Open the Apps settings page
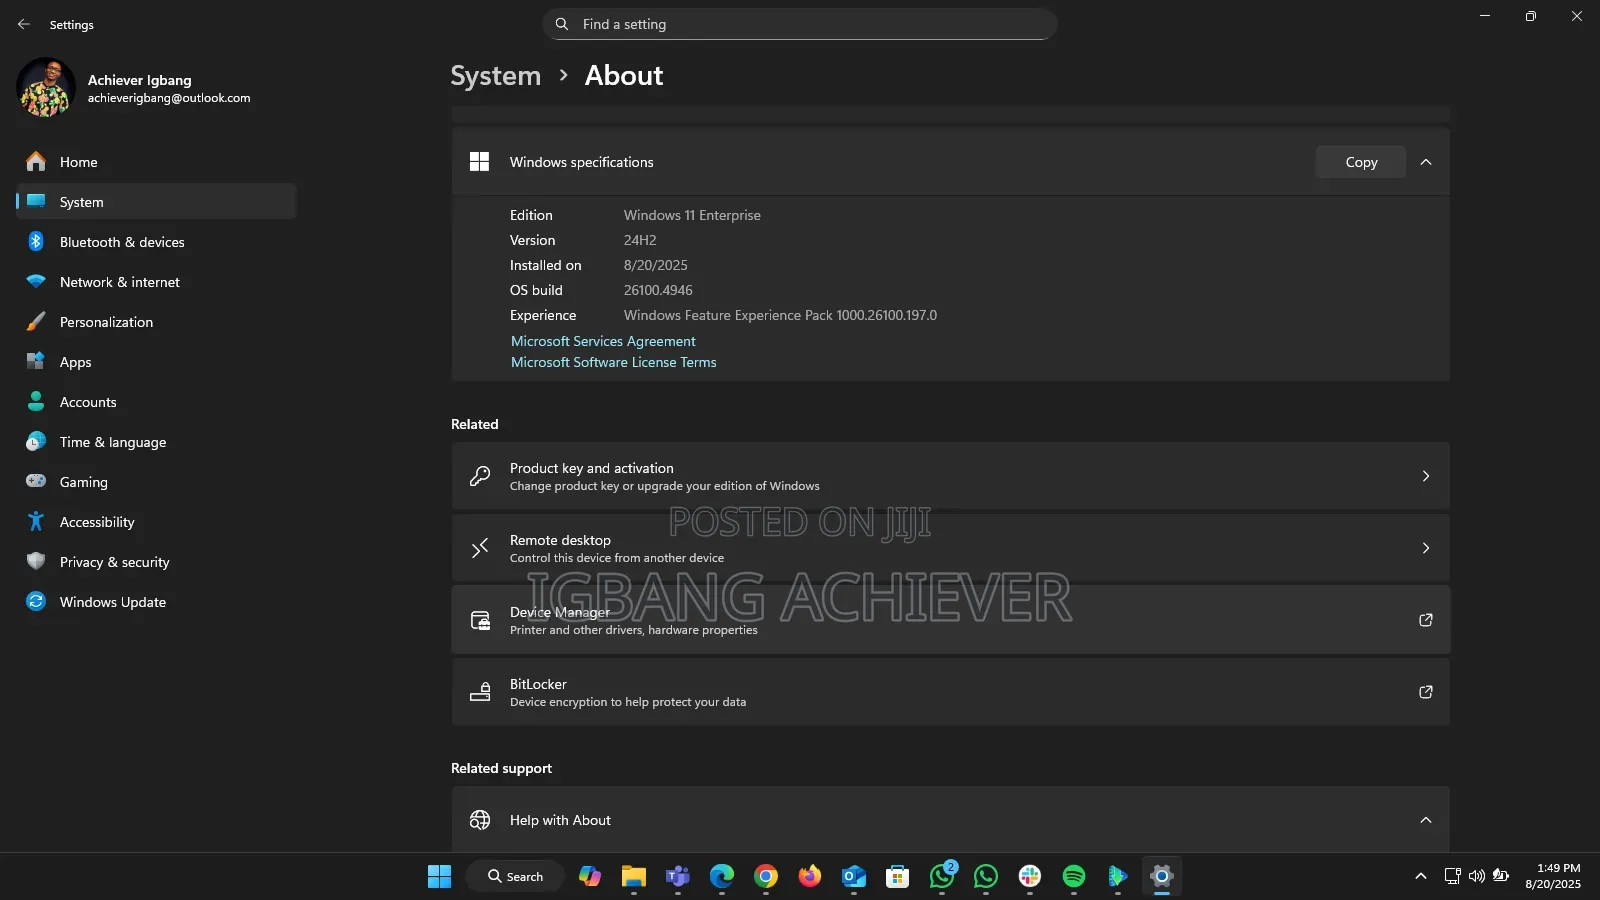 click(x=156, y=362)
